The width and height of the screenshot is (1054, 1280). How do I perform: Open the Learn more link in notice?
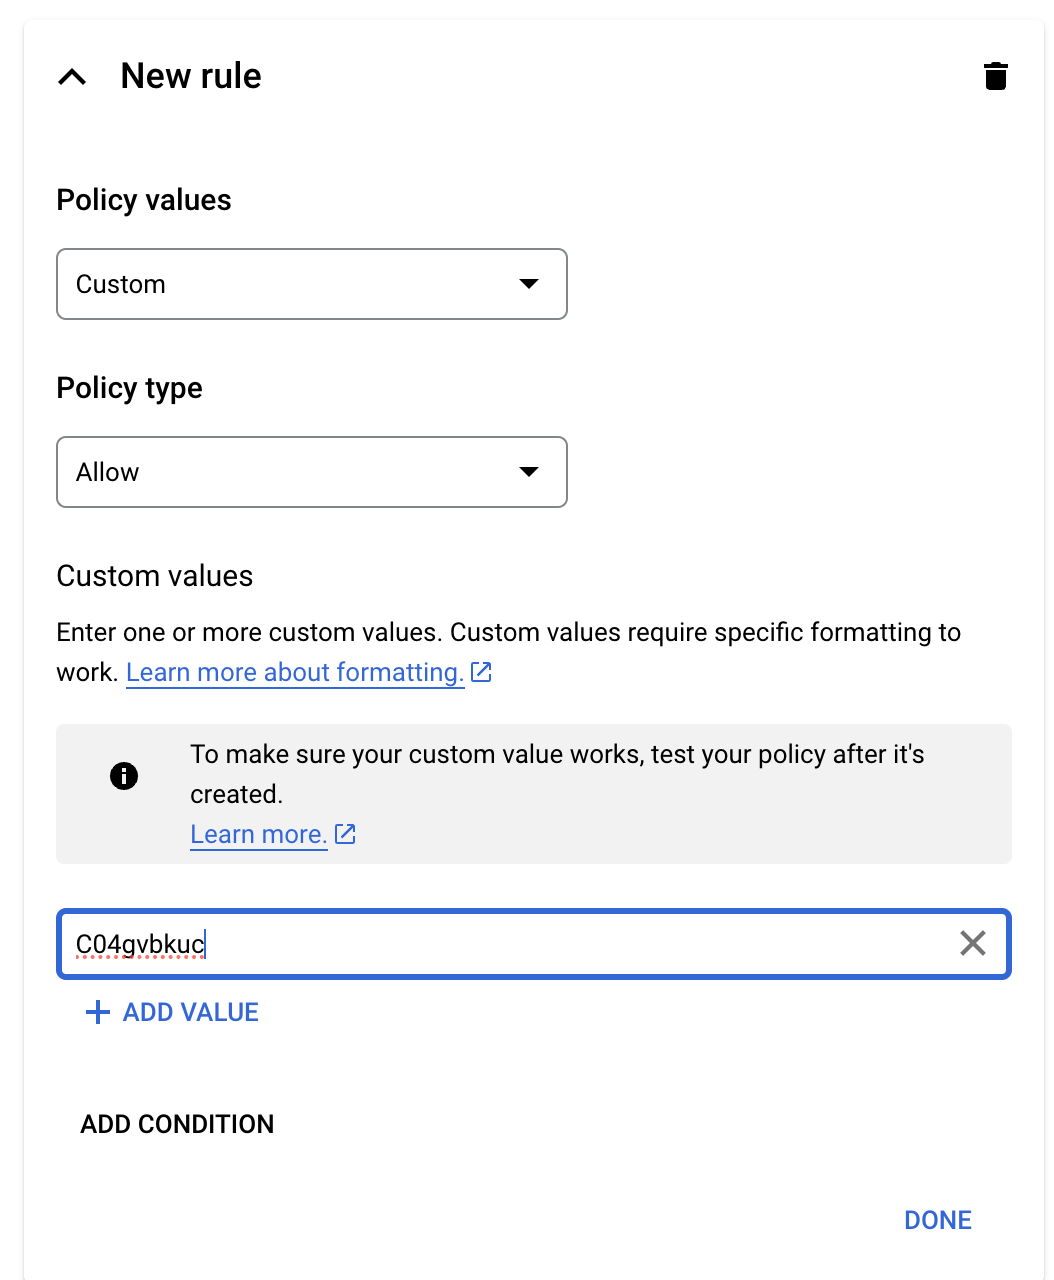pyautogui.click(x=259, y=834)
